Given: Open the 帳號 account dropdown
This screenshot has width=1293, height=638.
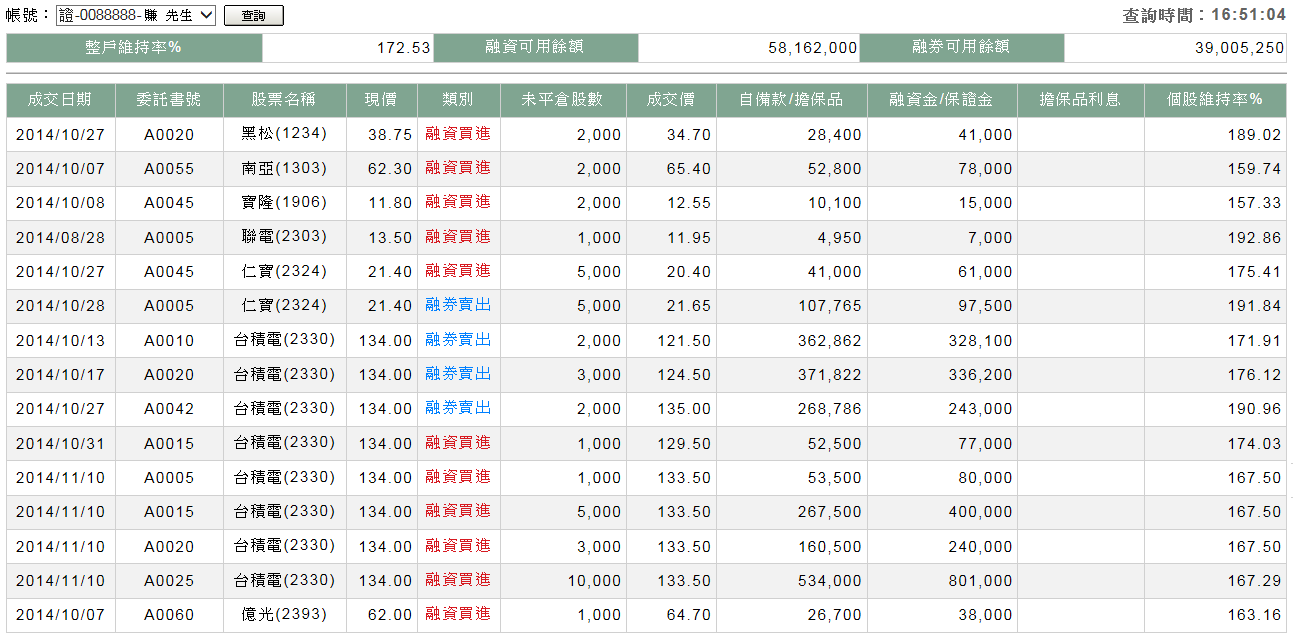Looking at the screenshot, I should click(x=136, y=15).
